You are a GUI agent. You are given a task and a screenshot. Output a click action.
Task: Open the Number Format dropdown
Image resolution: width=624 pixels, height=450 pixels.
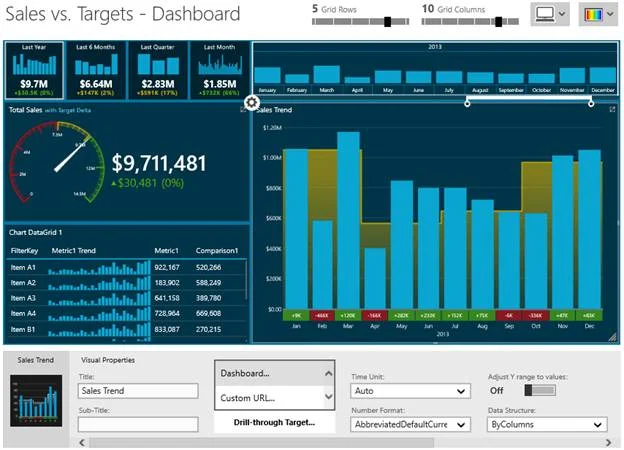point(410,425)
